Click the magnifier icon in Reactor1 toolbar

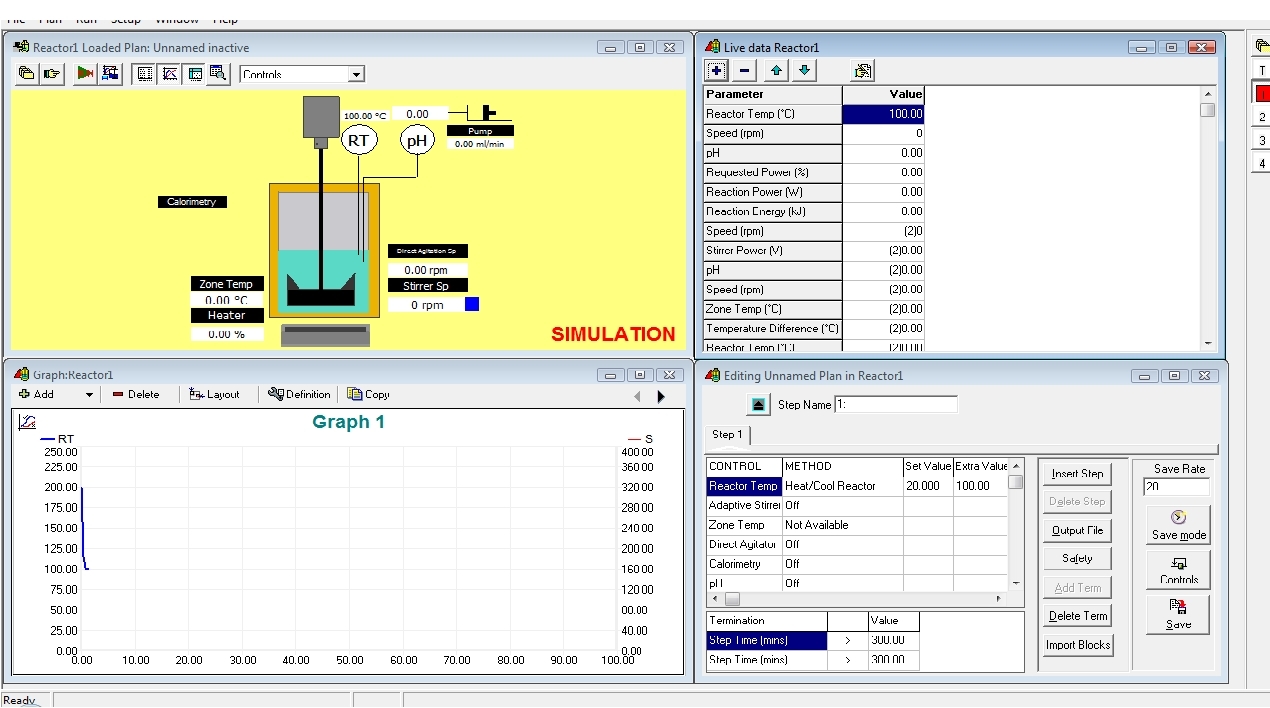(218, 73)
